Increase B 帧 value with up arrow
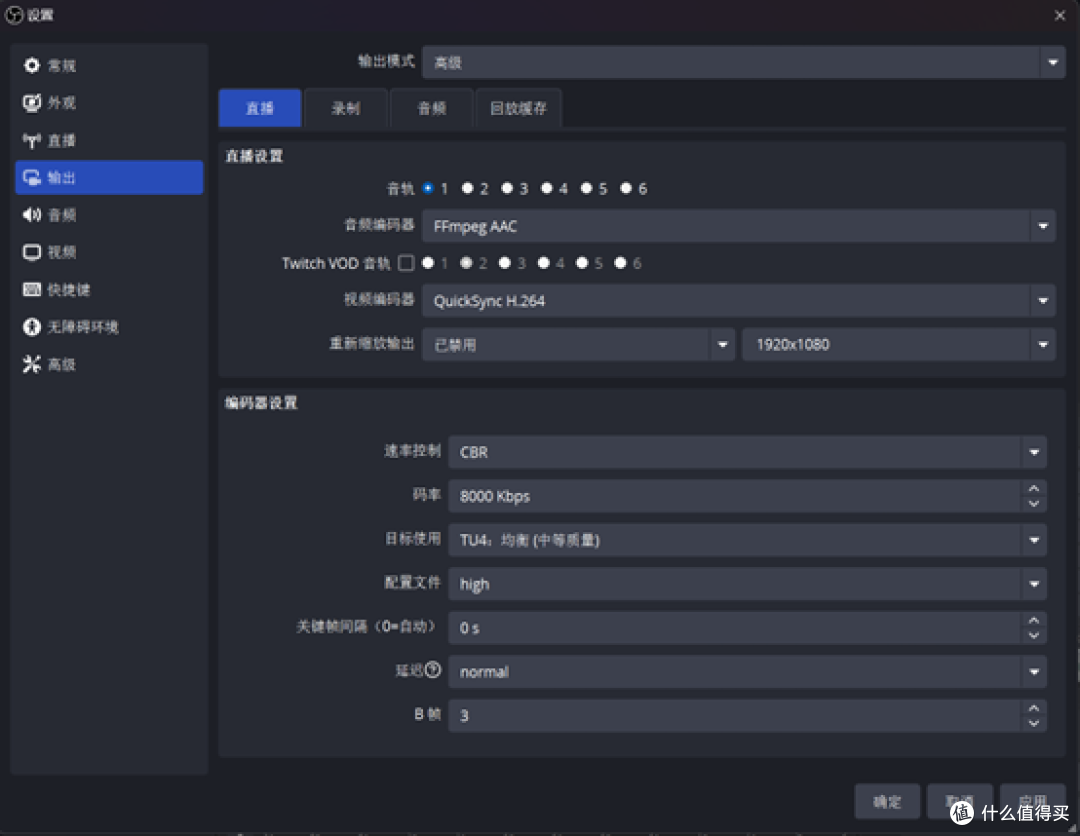 (x=1034, y=708)
